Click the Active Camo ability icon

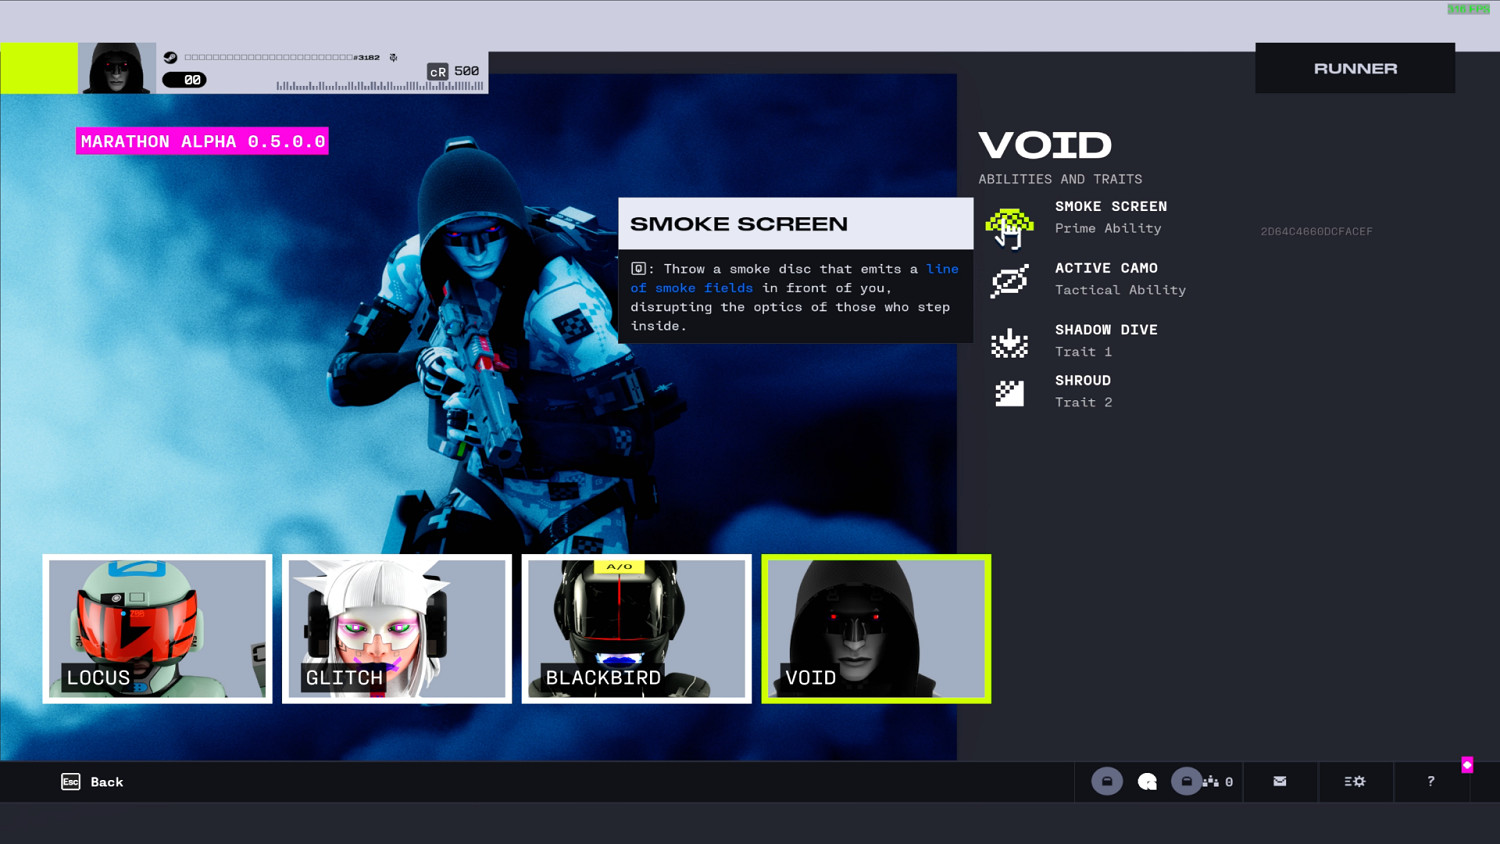(x=1009, y=281)
